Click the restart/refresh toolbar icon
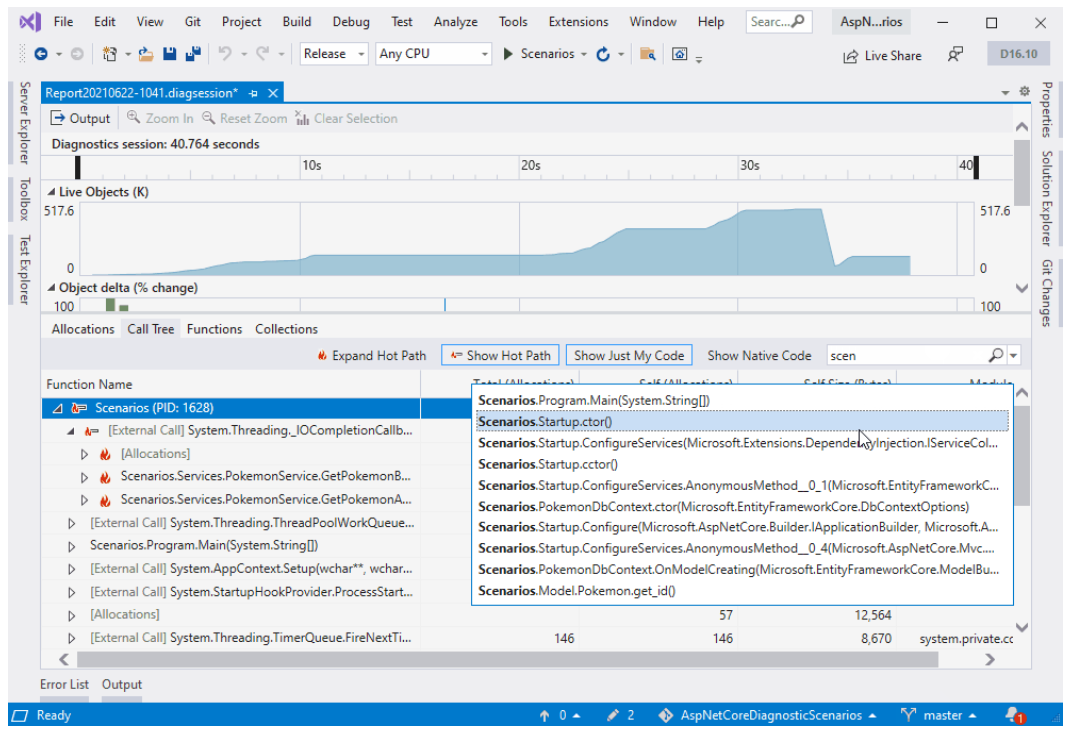 tap(603, 54)
